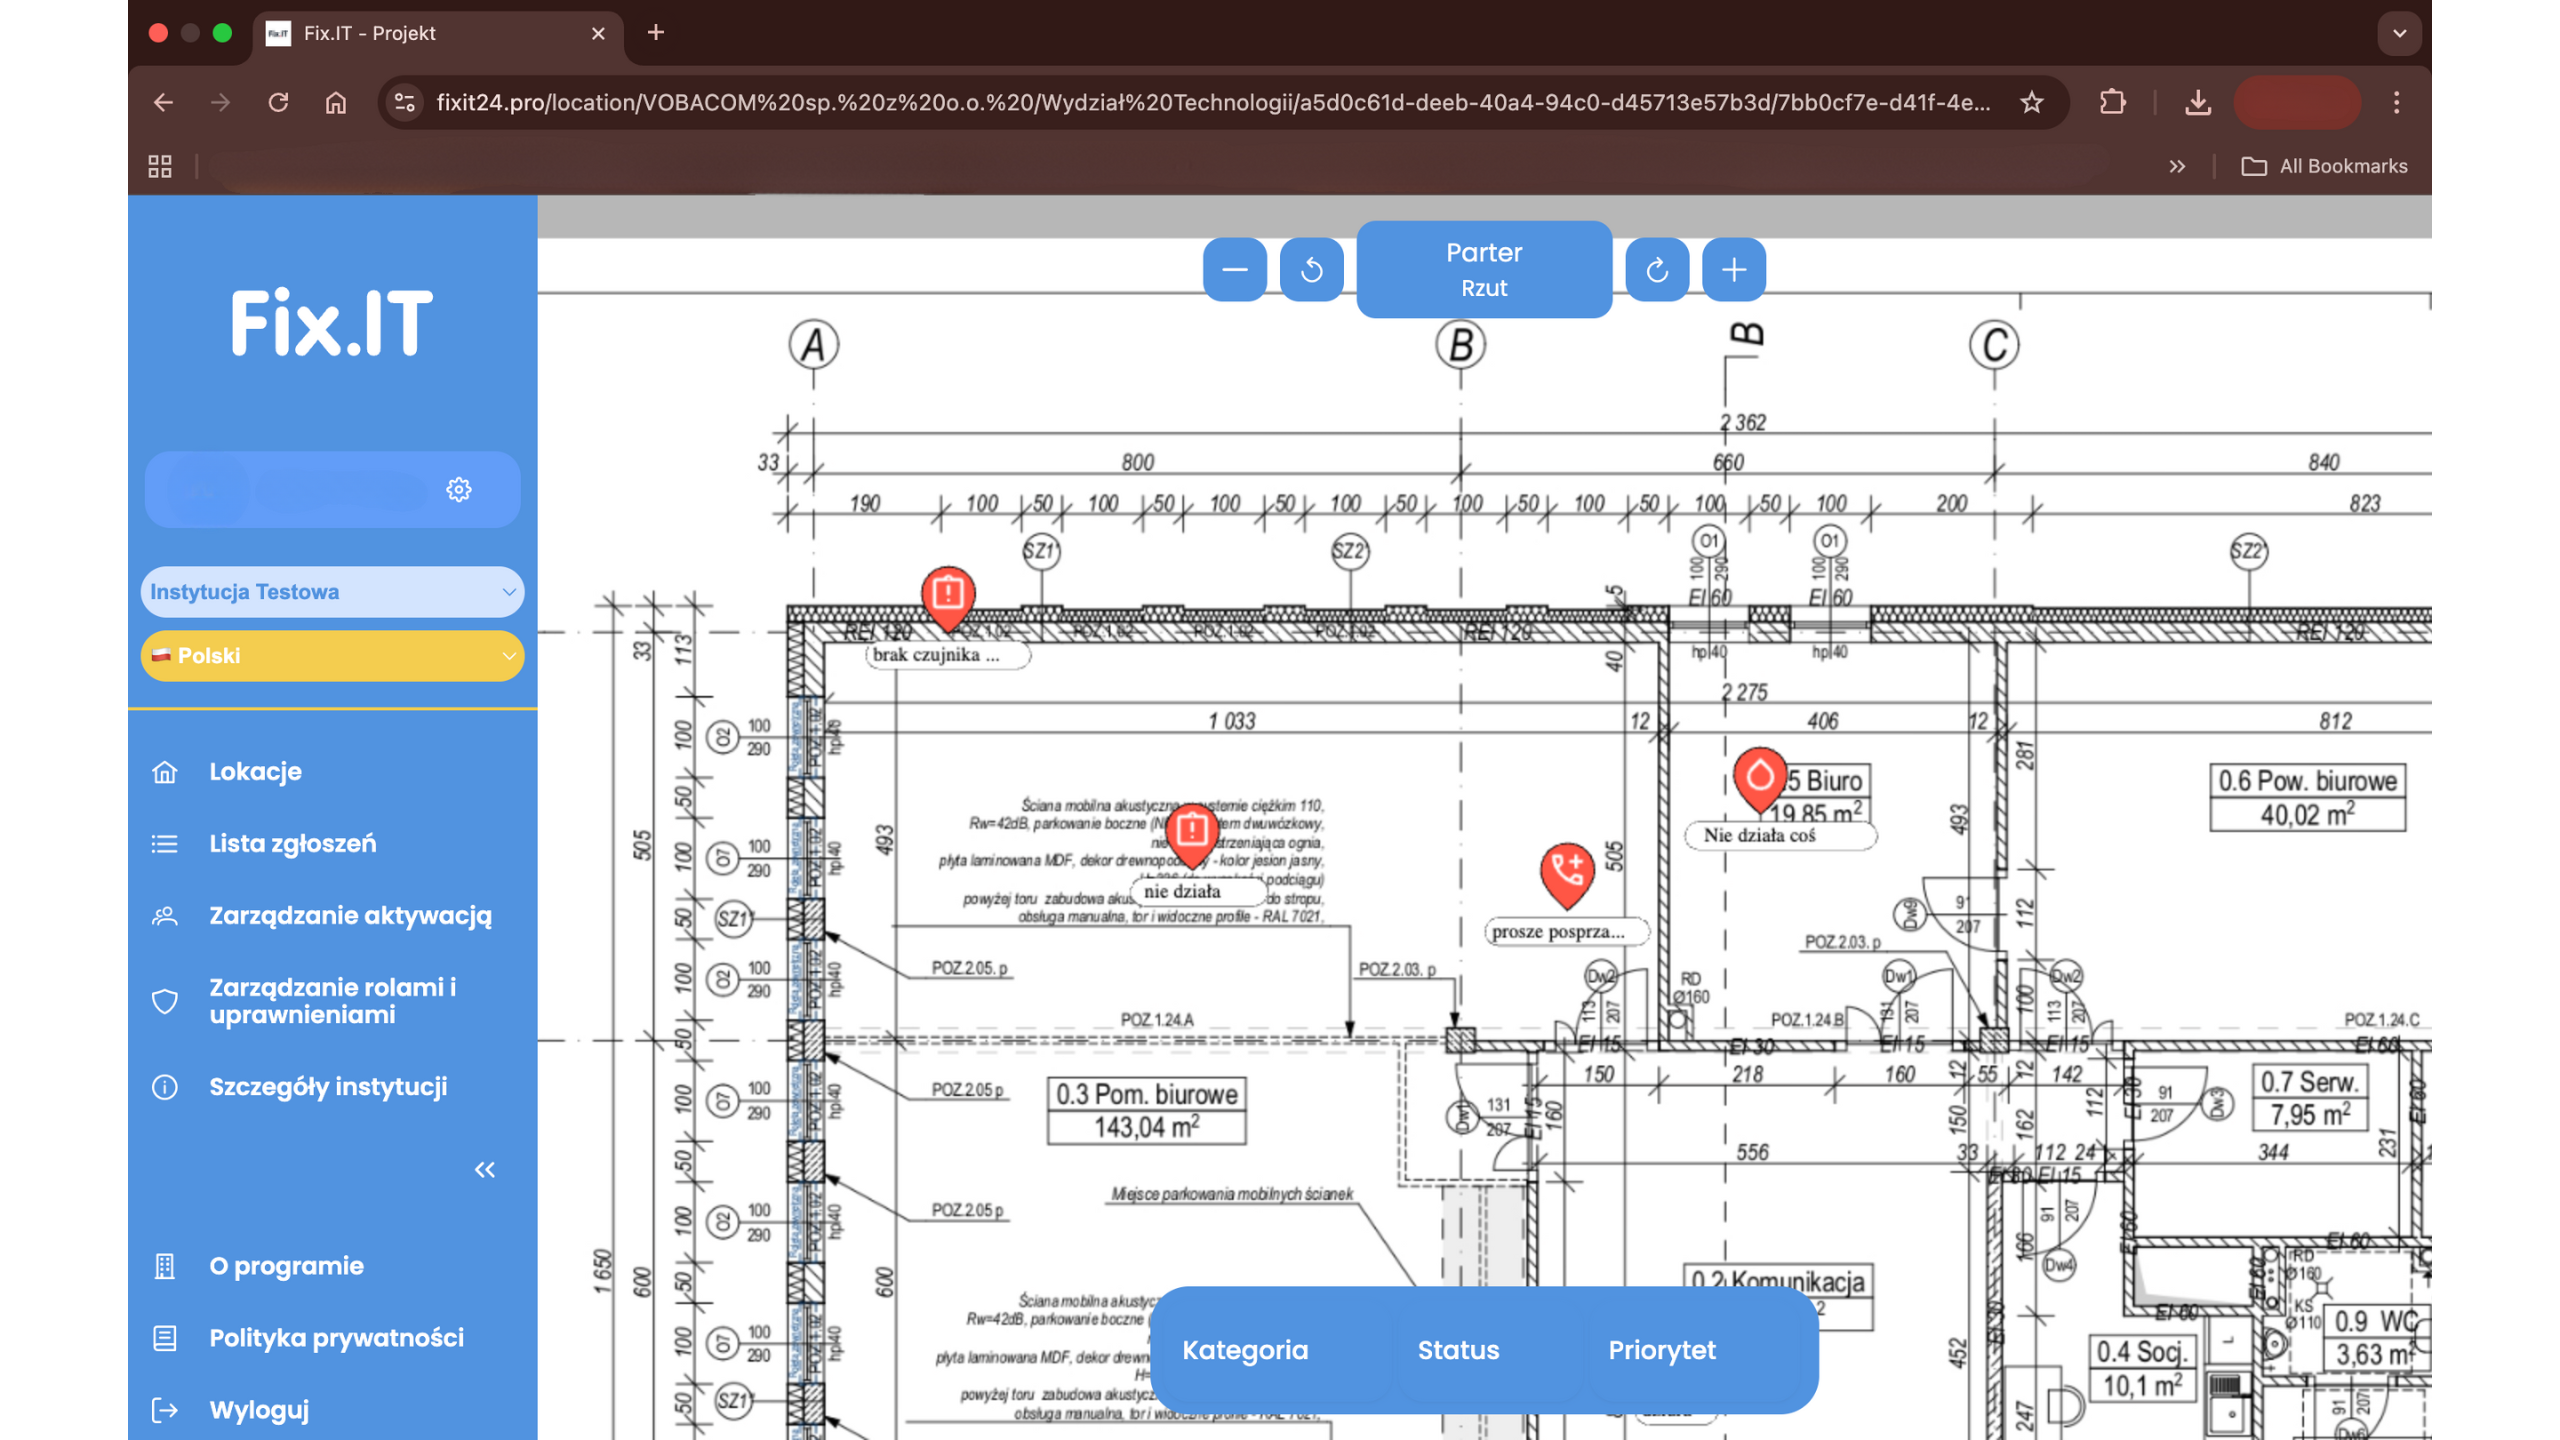Image resolution: width=2560 pixels, height=1440 pixels.
Task: Rotate the floor plan counter-clockwise
Action: click(1311, 269)
